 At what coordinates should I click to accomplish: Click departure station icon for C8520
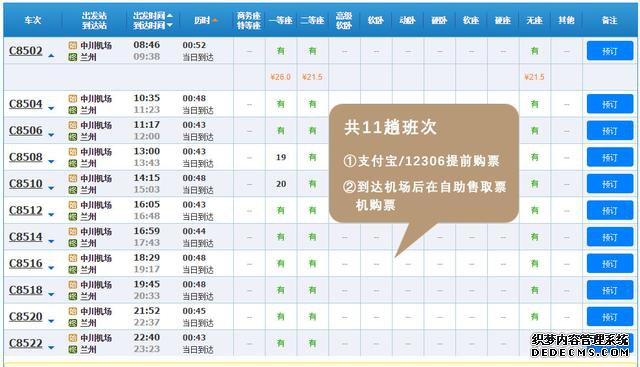(x=73, y=311)
